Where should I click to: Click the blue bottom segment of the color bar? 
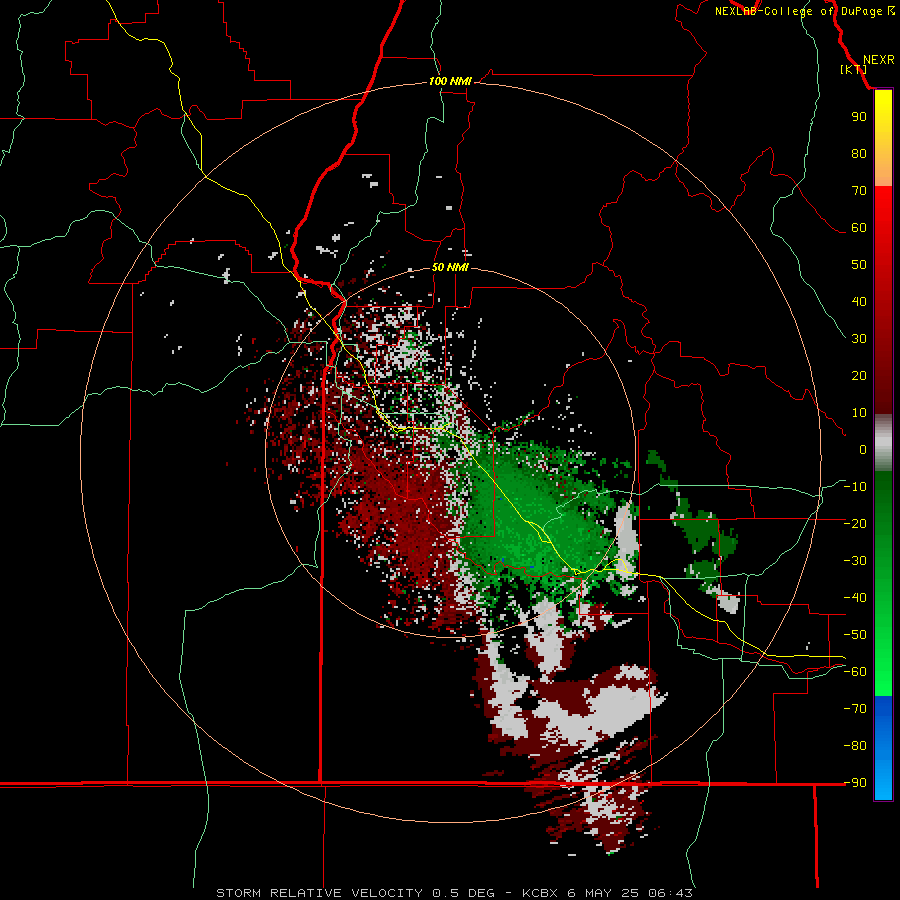(x=883, y=748)
